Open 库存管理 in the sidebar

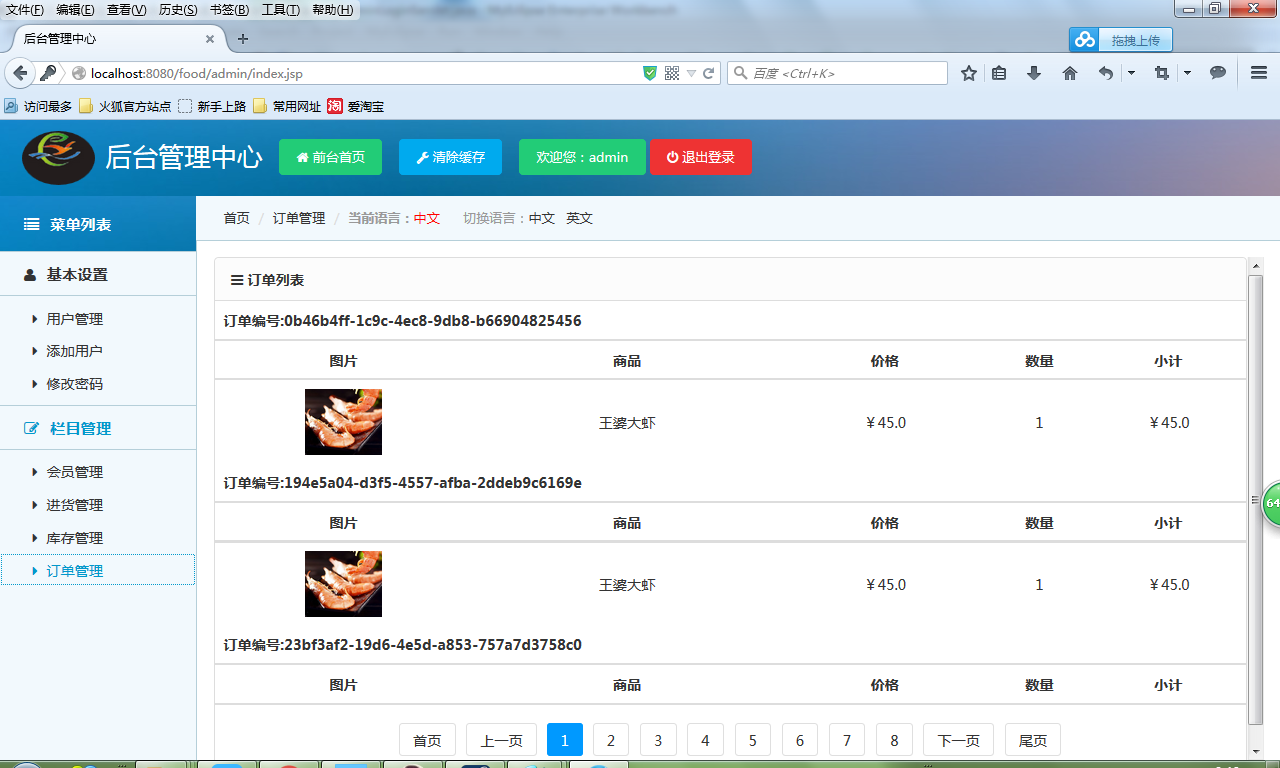74,538
